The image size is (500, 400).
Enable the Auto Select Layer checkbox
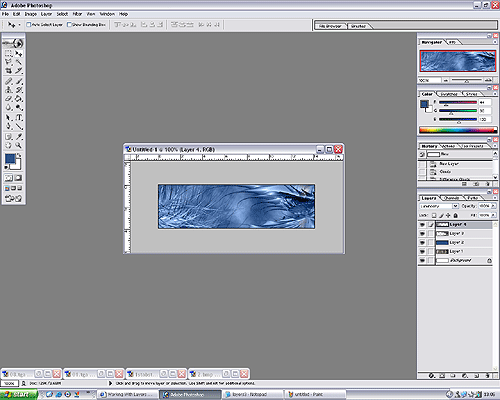coord(29,24)
